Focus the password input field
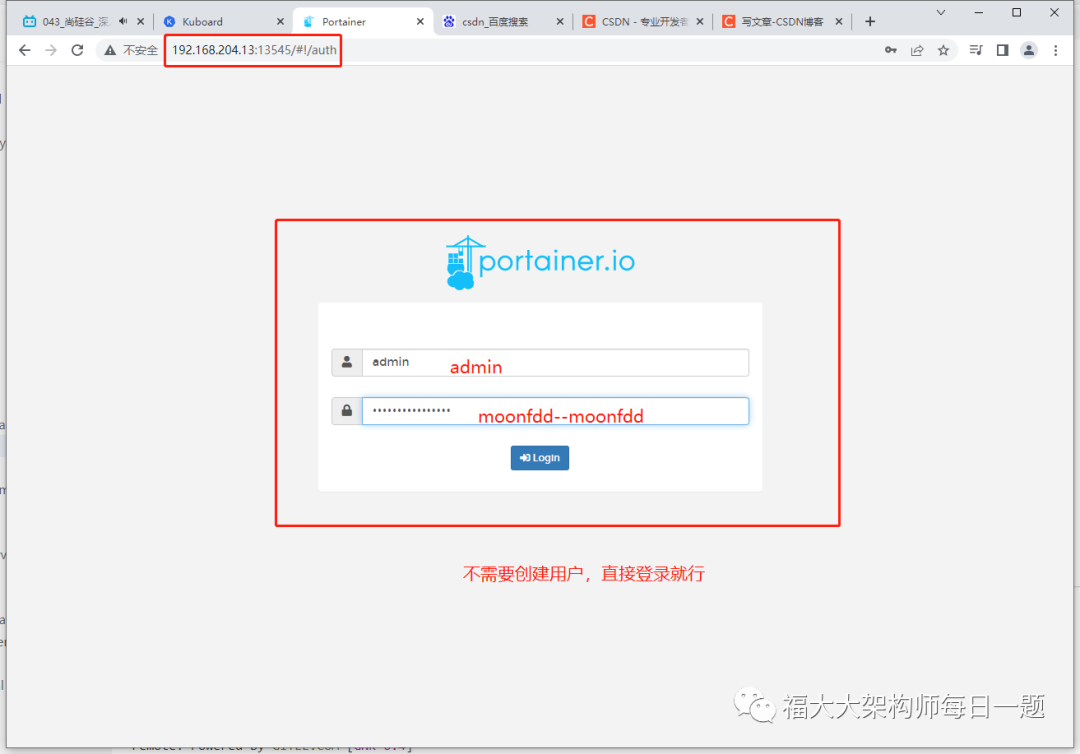 555,411
